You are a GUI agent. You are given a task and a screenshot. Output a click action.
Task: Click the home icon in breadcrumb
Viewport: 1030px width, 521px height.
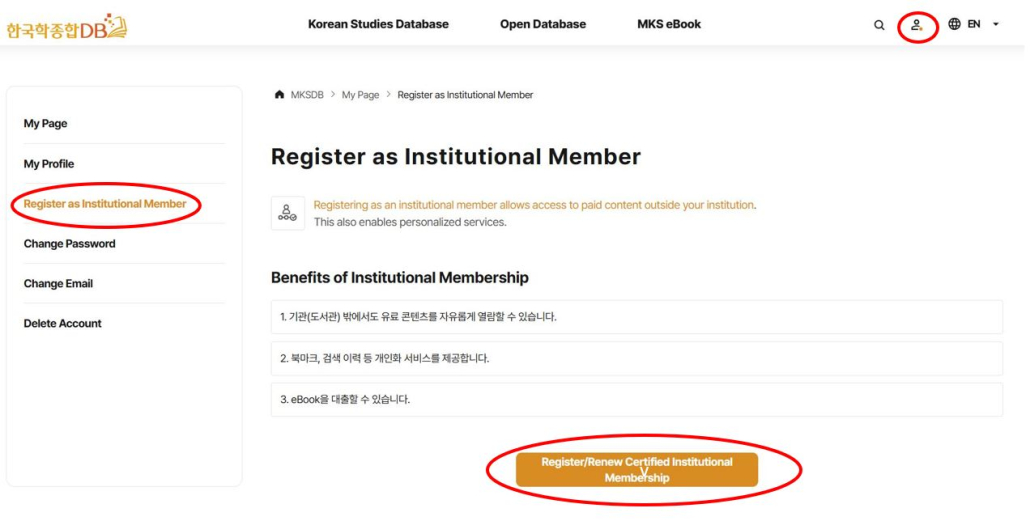click(279, 95)
